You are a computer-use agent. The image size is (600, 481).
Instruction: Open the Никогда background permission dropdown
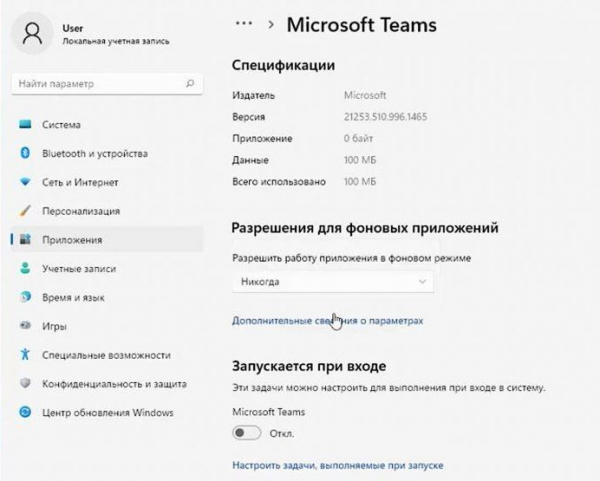coord(333,282)
